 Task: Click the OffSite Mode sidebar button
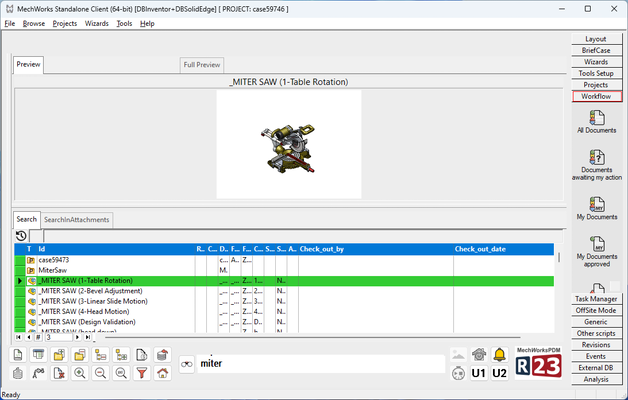[596, 311]
